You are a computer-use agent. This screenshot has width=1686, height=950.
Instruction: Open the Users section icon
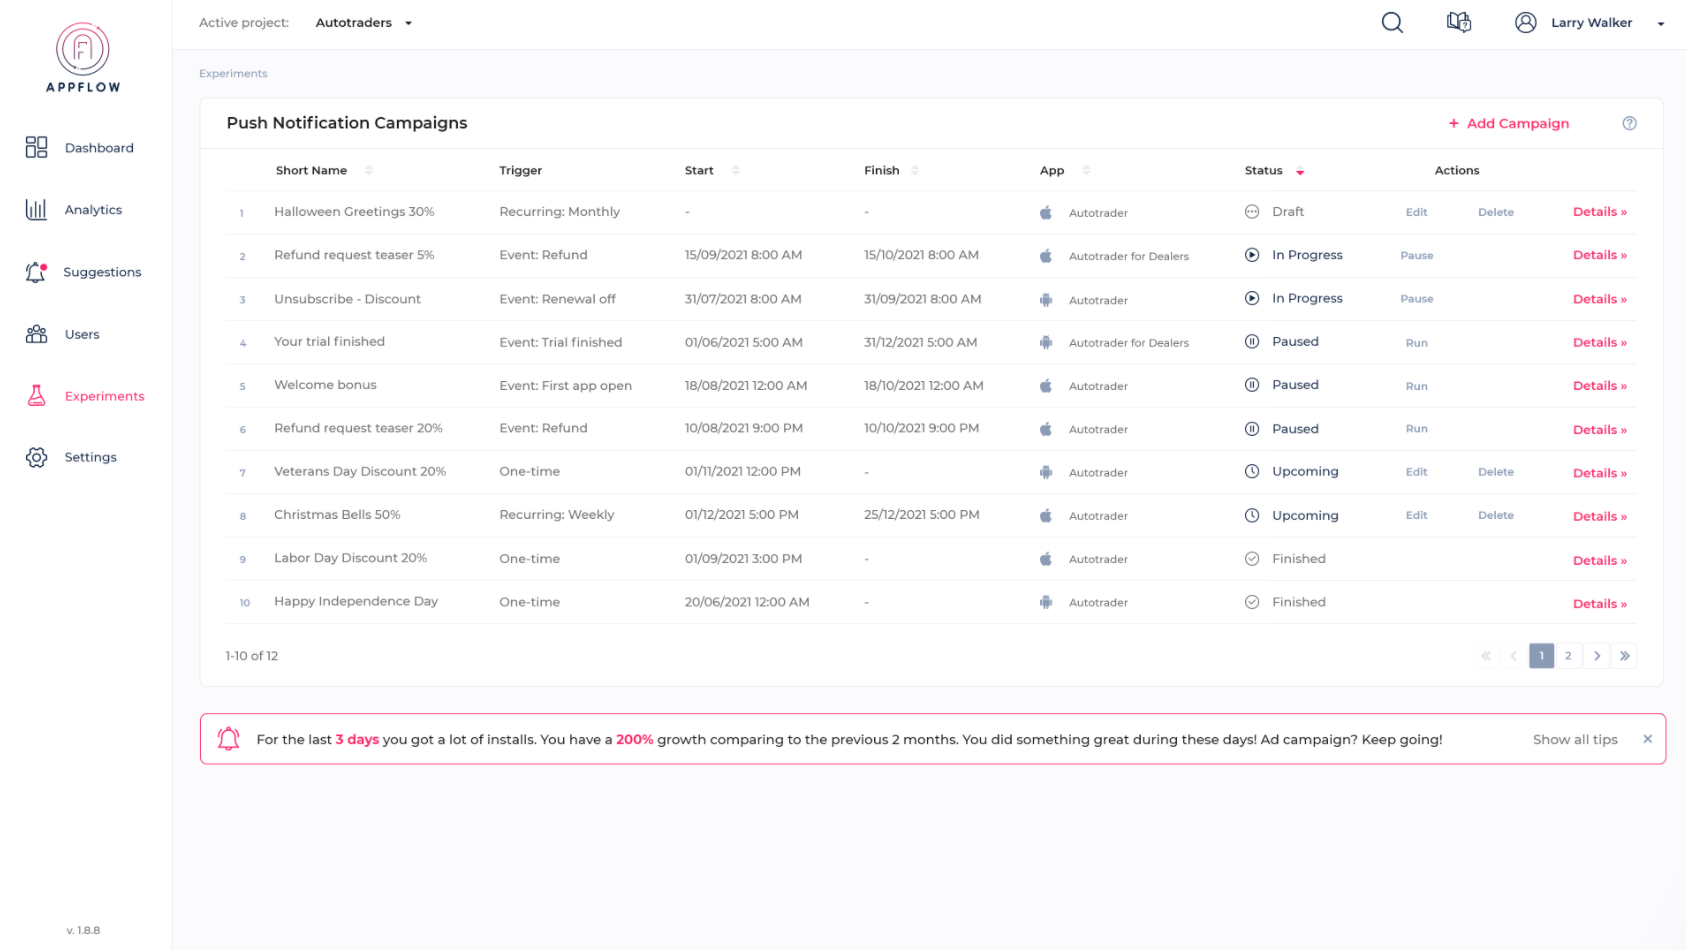(x=36, y=333)
